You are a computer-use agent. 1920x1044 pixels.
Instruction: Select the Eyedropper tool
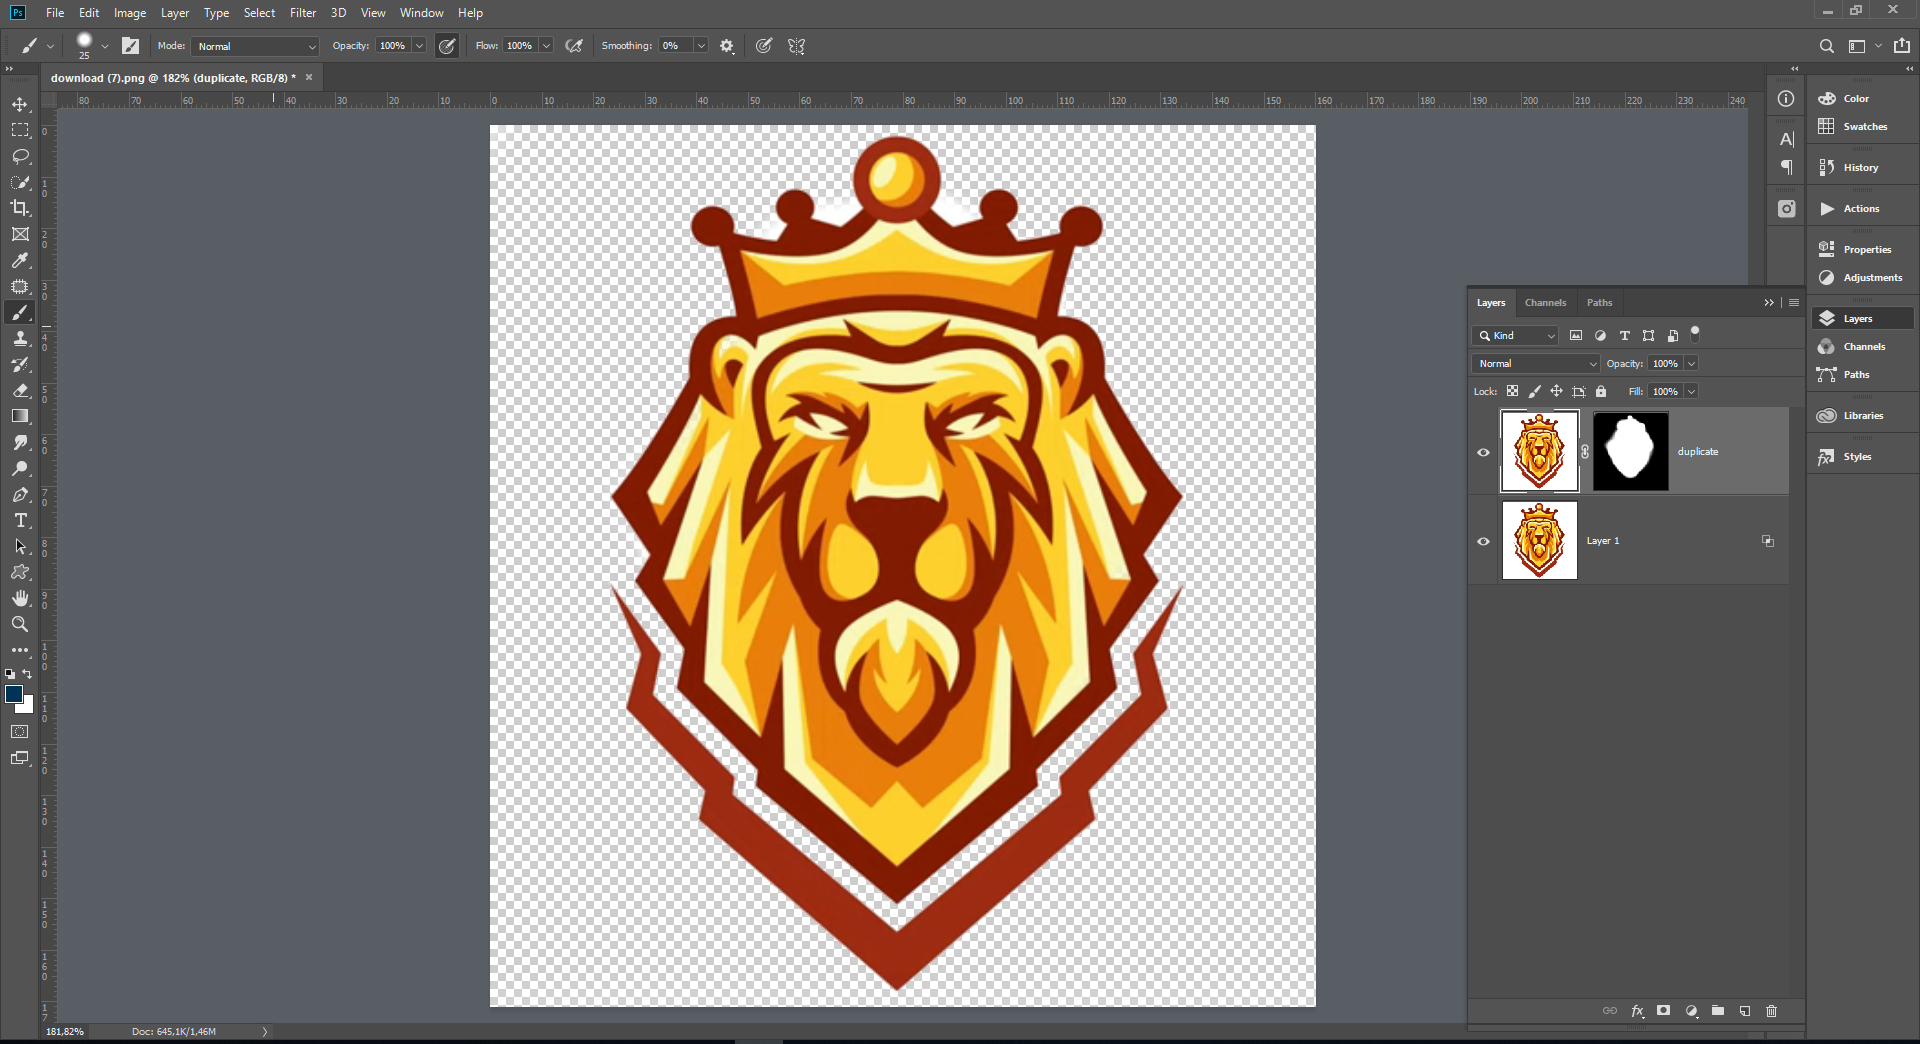tap(20, 260)
